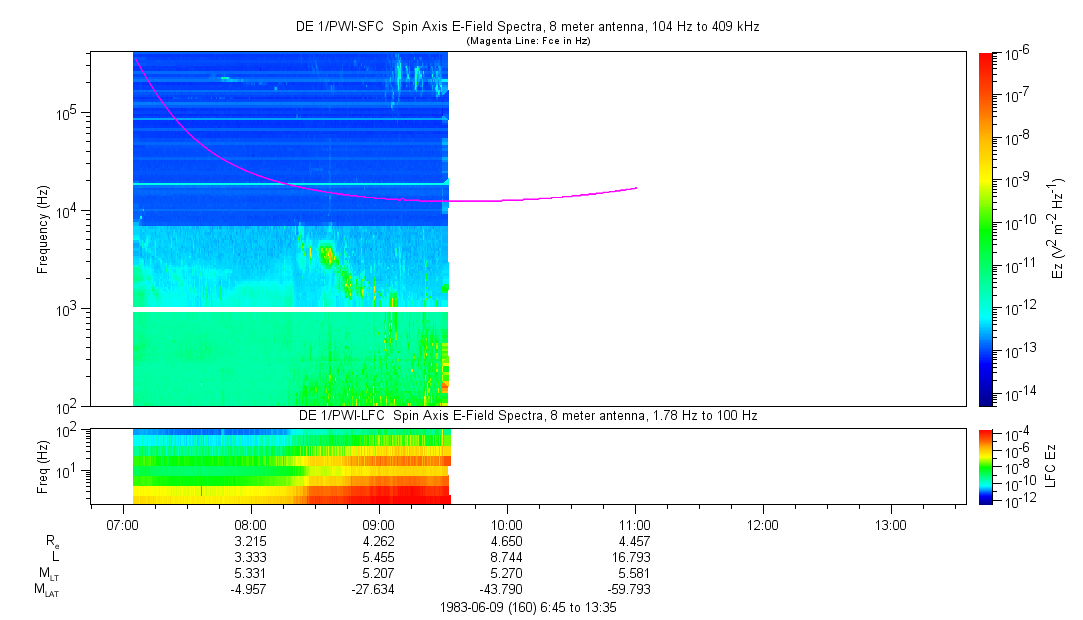Click the 10^-10 label on the Ez color bar
The width and height of the screenshot is (1083, 620).
pyautogui.click(x=1019, y=223)
